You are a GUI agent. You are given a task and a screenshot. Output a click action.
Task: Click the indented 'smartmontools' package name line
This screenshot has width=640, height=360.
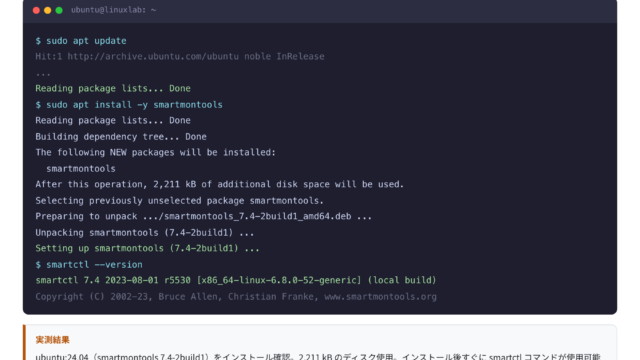pos(81,169)
